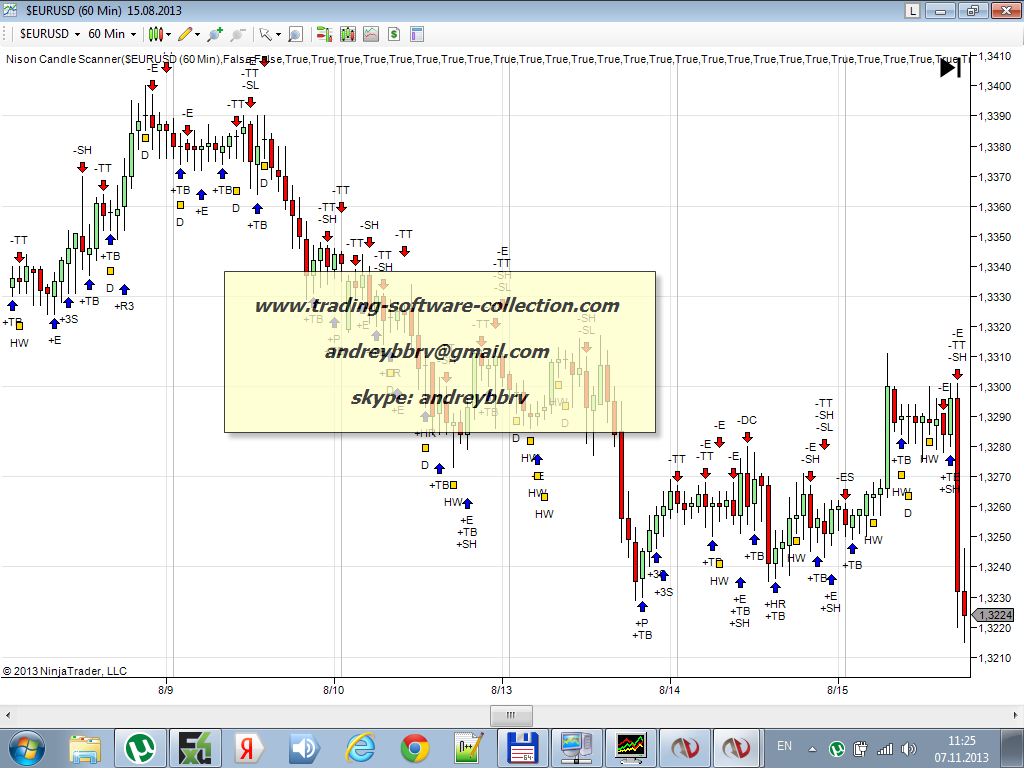Jump to latest bar with skip-forward arrow
This screenshot has width=1024, height=768.
coord(950,68)
